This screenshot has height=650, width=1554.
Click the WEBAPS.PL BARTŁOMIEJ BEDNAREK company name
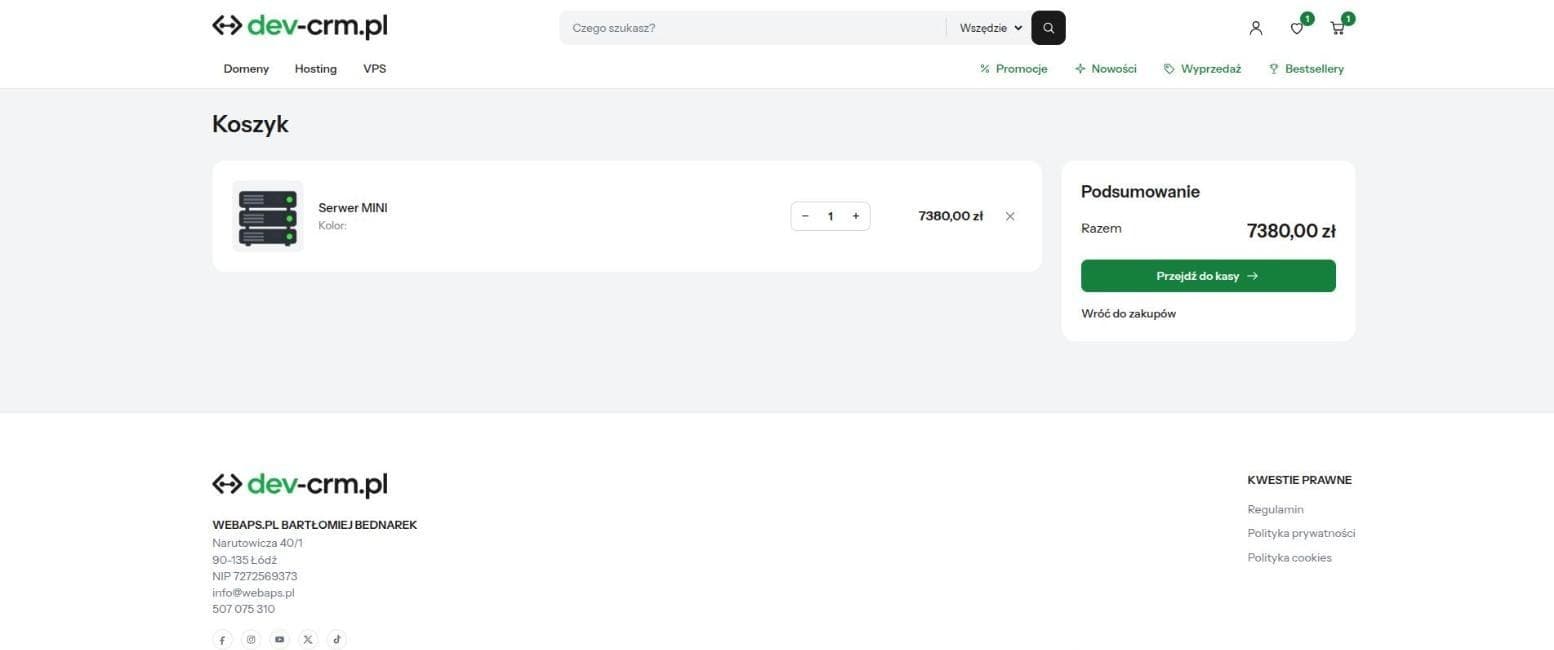[x=314, y=525]
